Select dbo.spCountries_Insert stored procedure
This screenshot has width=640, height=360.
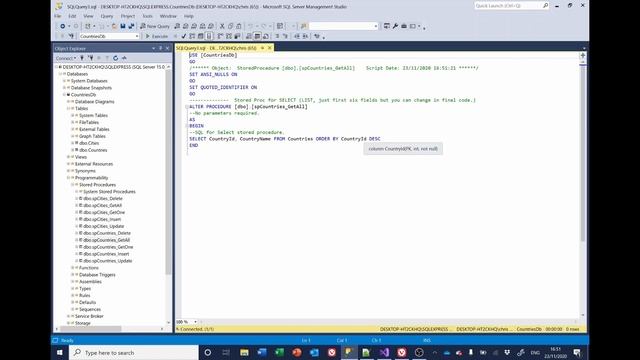point(106,254)
